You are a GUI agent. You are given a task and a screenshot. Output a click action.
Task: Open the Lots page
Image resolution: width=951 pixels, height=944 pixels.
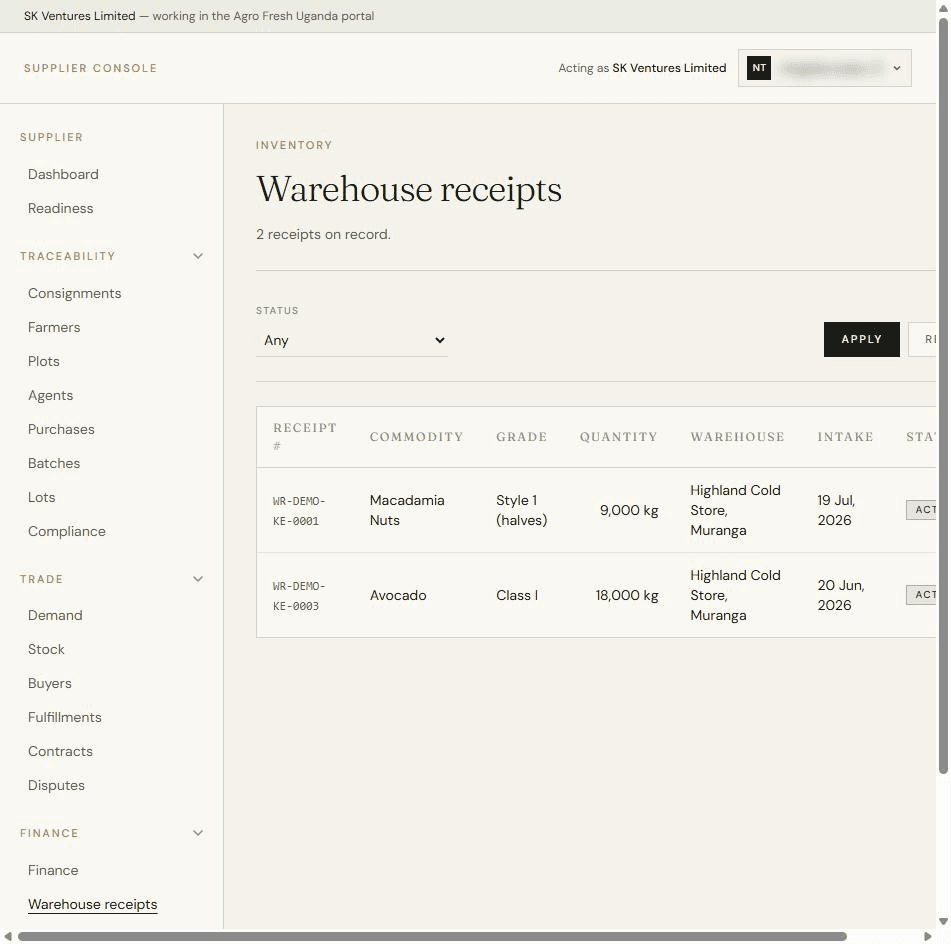(41, 497)
